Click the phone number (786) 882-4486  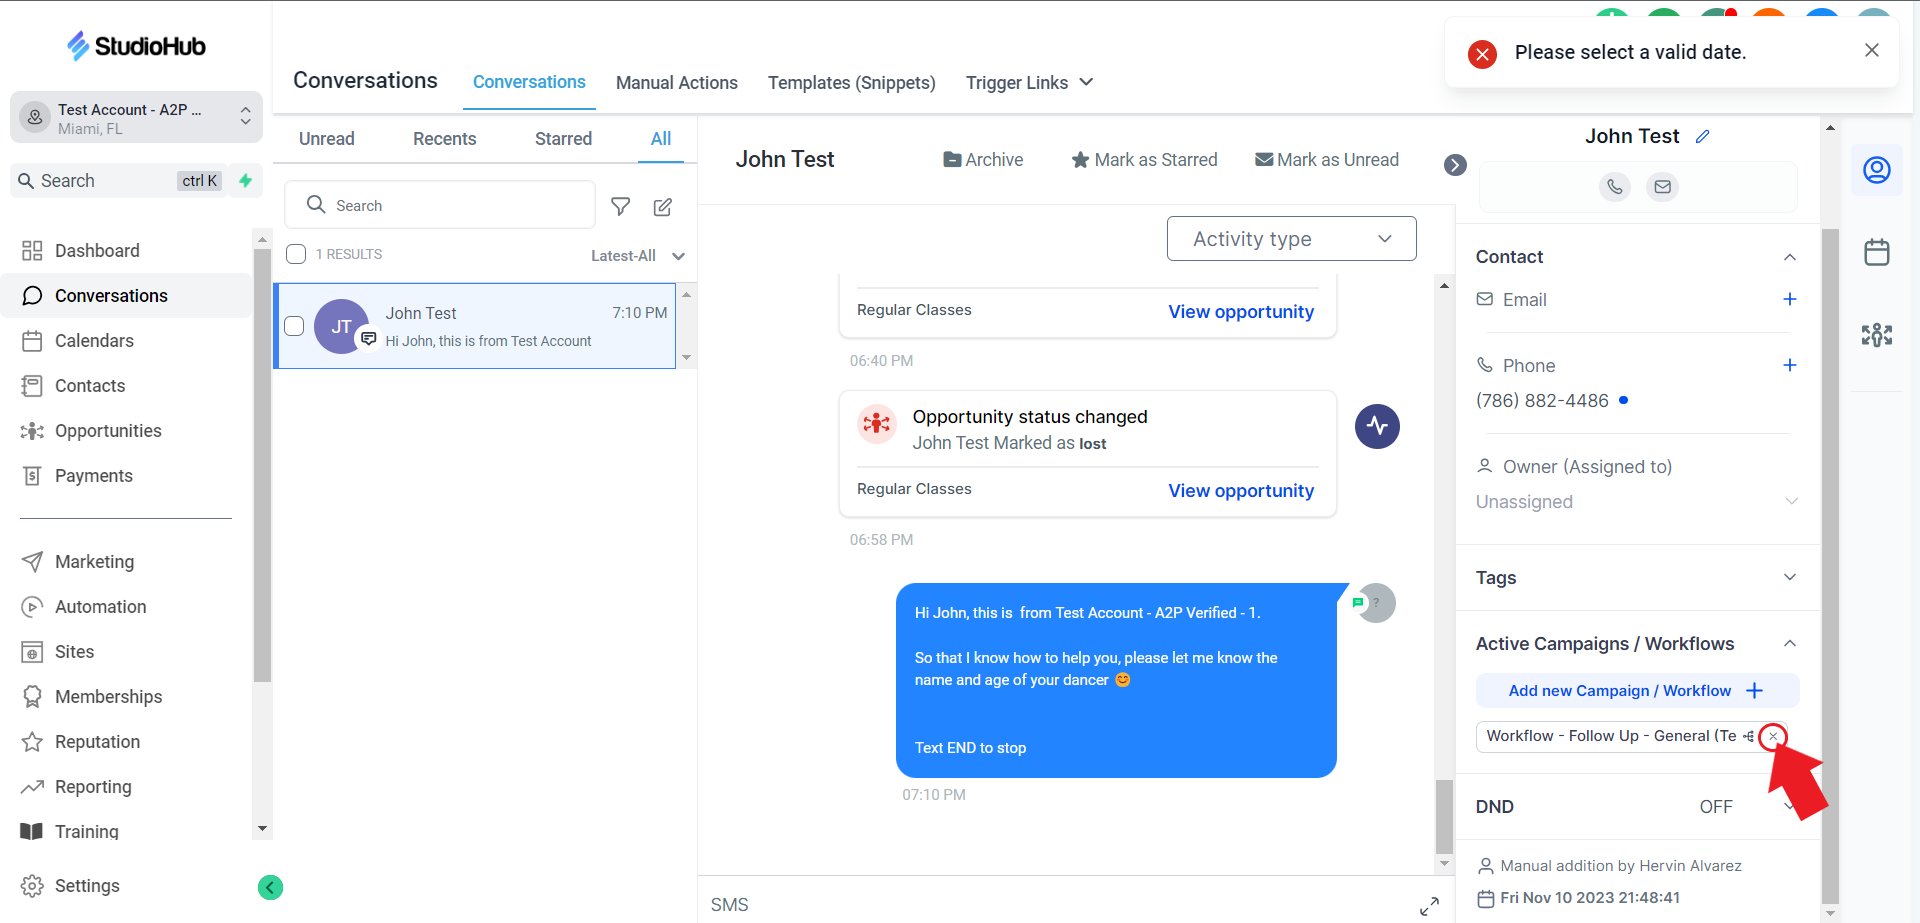tap(1542, 401)
